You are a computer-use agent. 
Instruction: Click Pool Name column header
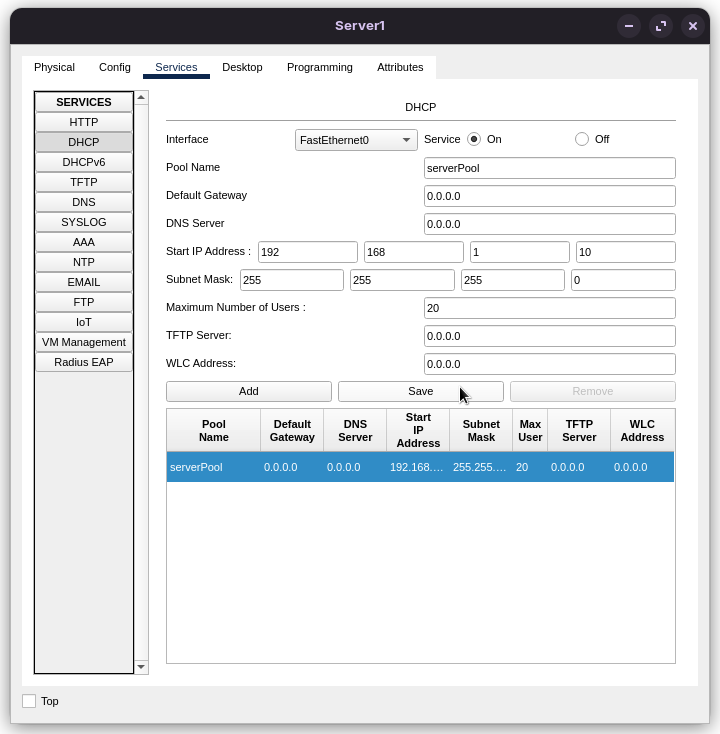213,431
